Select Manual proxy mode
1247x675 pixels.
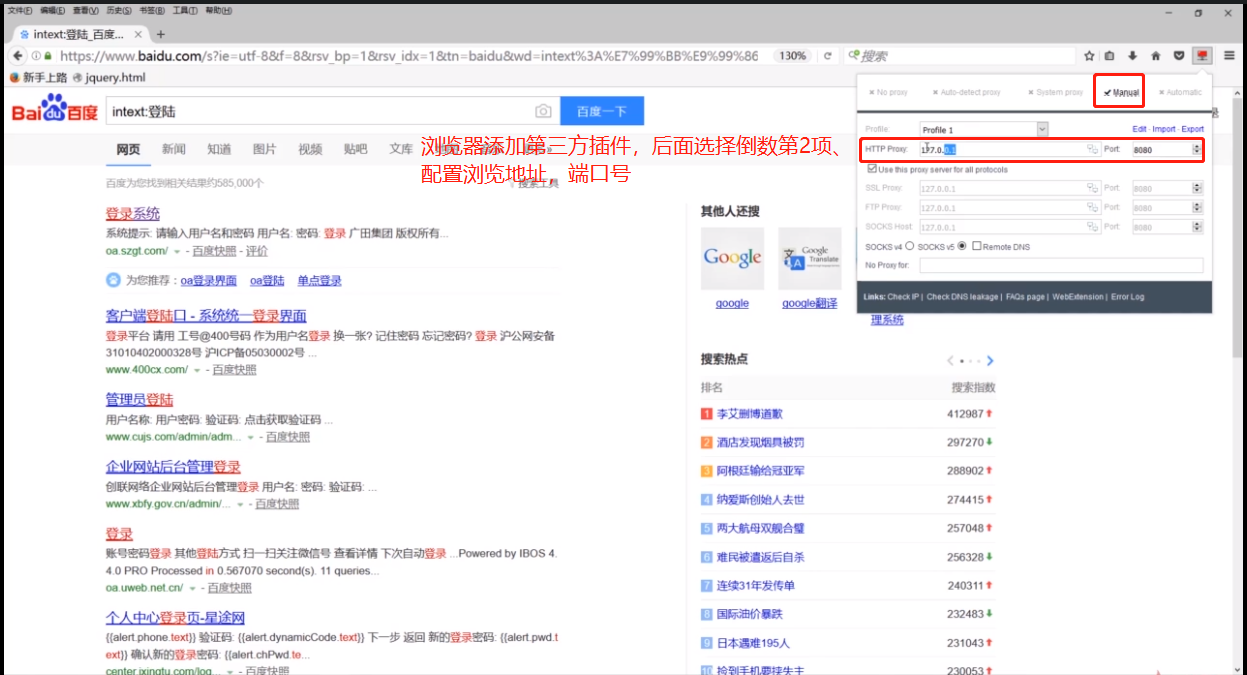pyautogui.click(x=1122, y=92)
